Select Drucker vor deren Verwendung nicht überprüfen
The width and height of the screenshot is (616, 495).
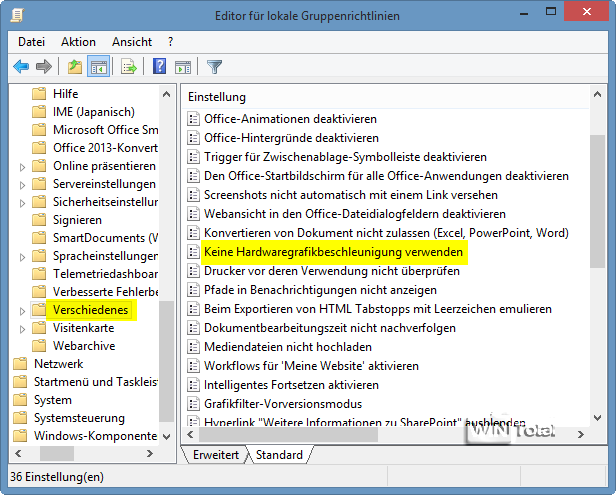pyautogui.click(x=332, y=271)
